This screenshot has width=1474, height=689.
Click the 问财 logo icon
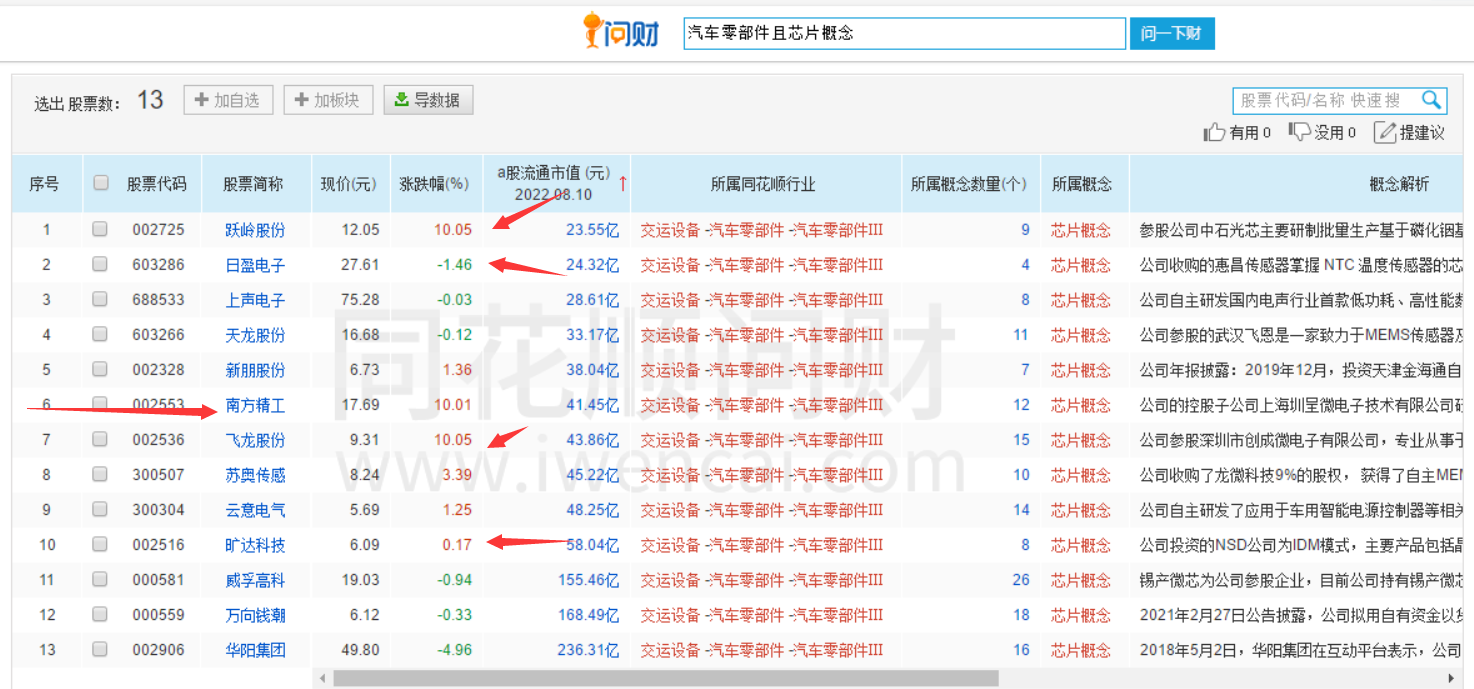click(x=622, y=32)
